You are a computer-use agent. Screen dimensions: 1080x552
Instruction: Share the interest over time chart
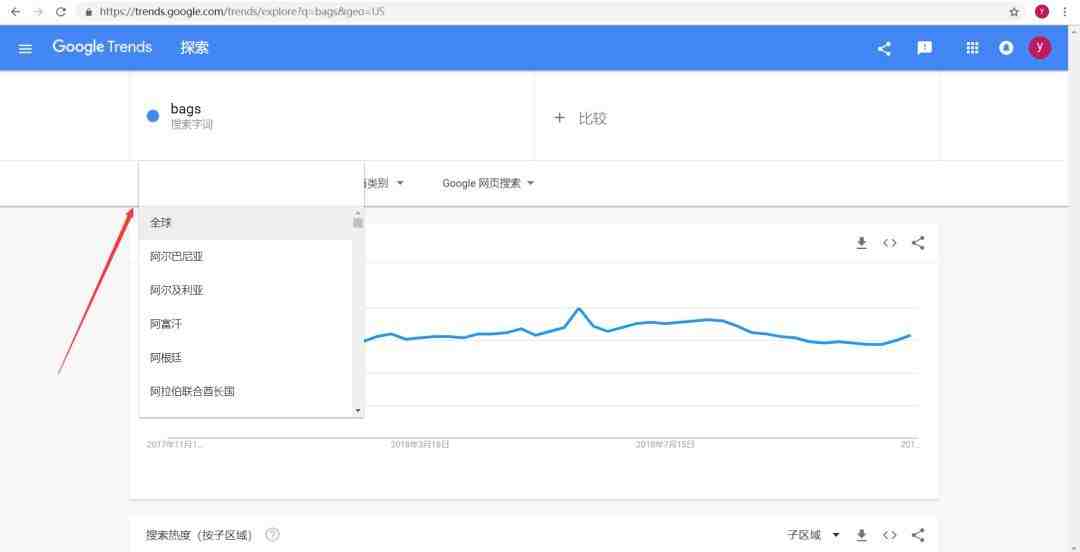(x=918, y=243)
